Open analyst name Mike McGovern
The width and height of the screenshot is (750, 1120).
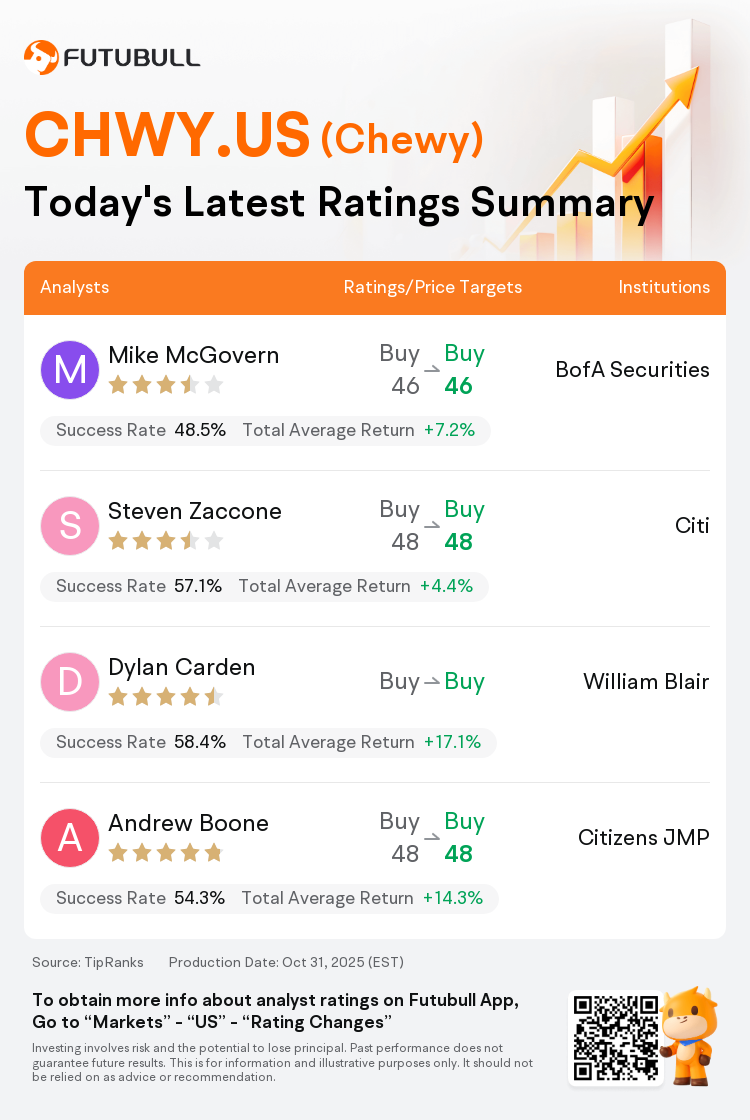(193, 355)
